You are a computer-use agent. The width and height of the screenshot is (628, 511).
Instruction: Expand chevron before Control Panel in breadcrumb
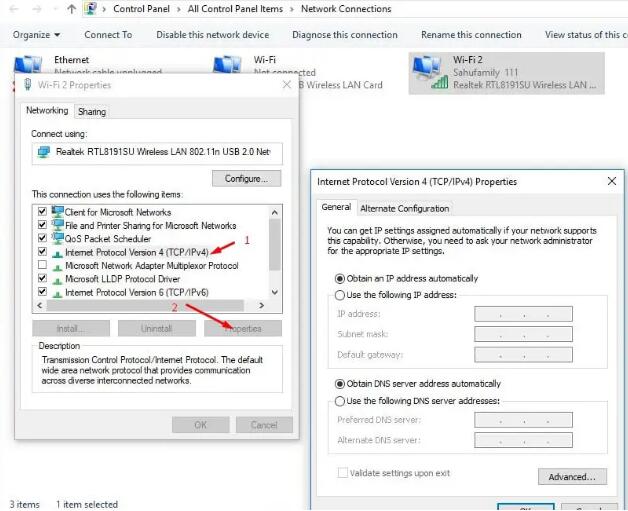pyautogui.click(x=104, y=9)
